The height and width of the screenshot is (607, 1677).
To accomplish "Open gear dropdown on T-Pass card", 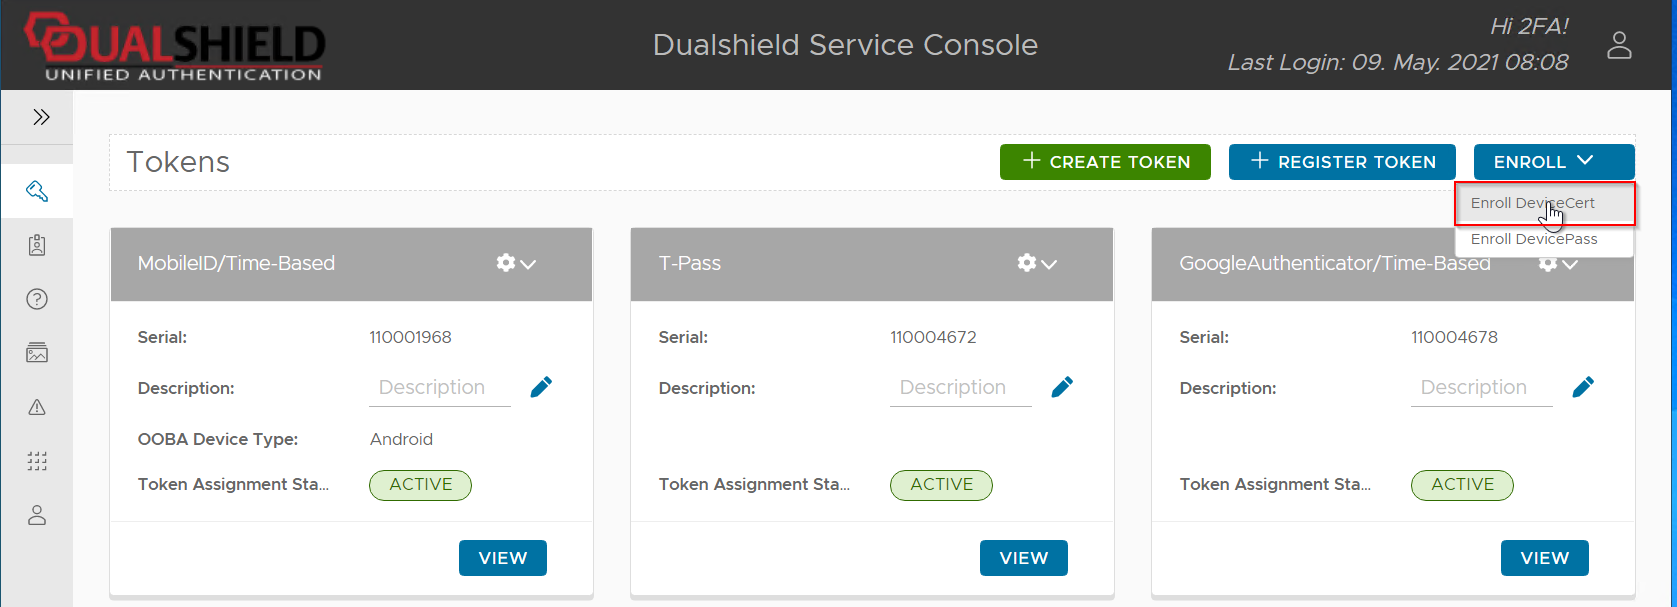I will 1037,263.
